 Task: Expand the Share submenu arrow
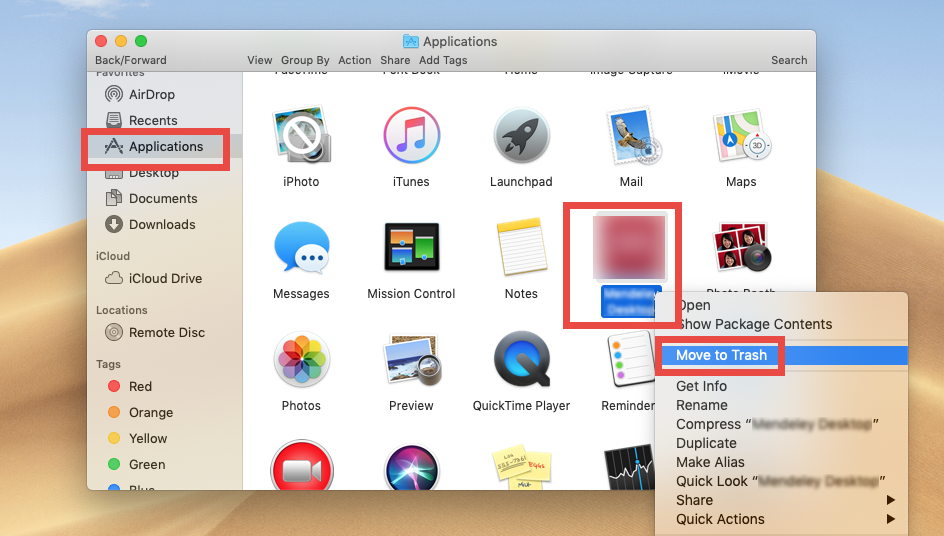(889, 500)
